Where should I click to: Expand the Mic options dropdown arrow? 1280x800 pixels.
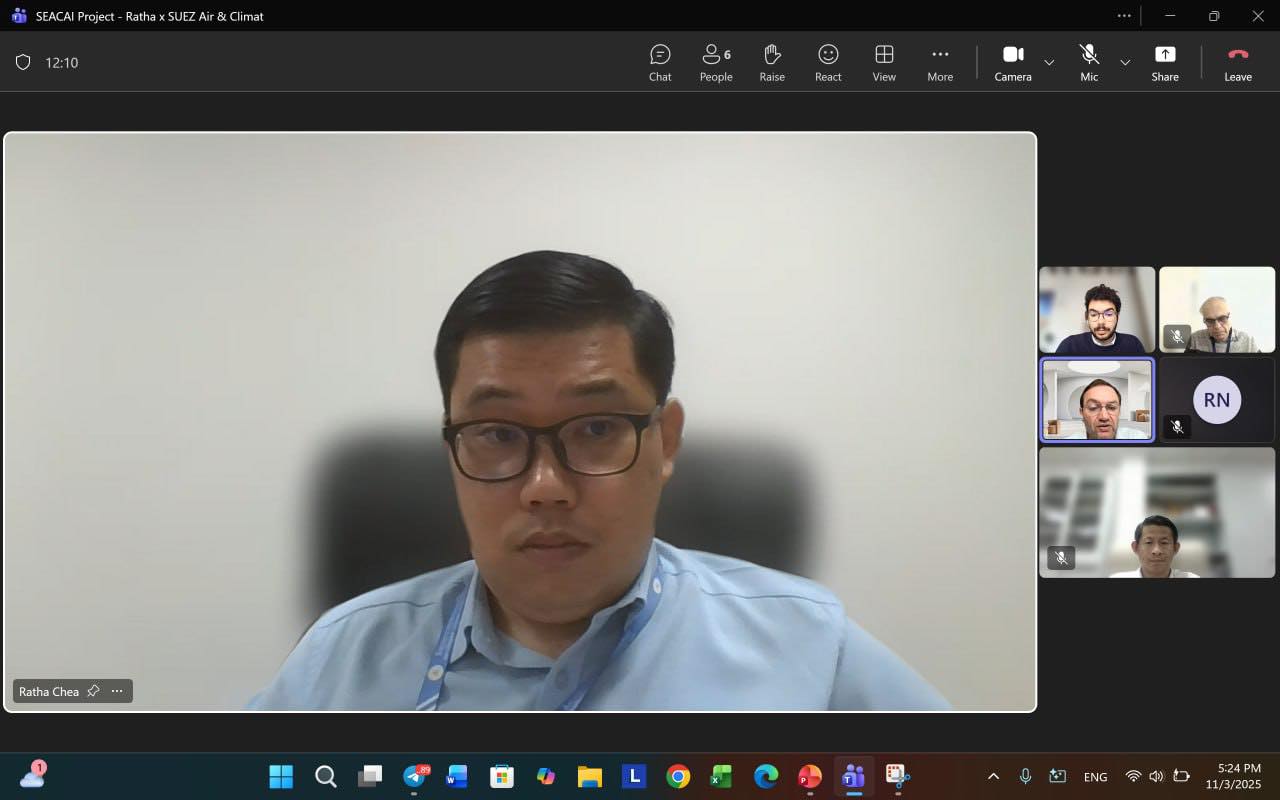point(1125,62)
